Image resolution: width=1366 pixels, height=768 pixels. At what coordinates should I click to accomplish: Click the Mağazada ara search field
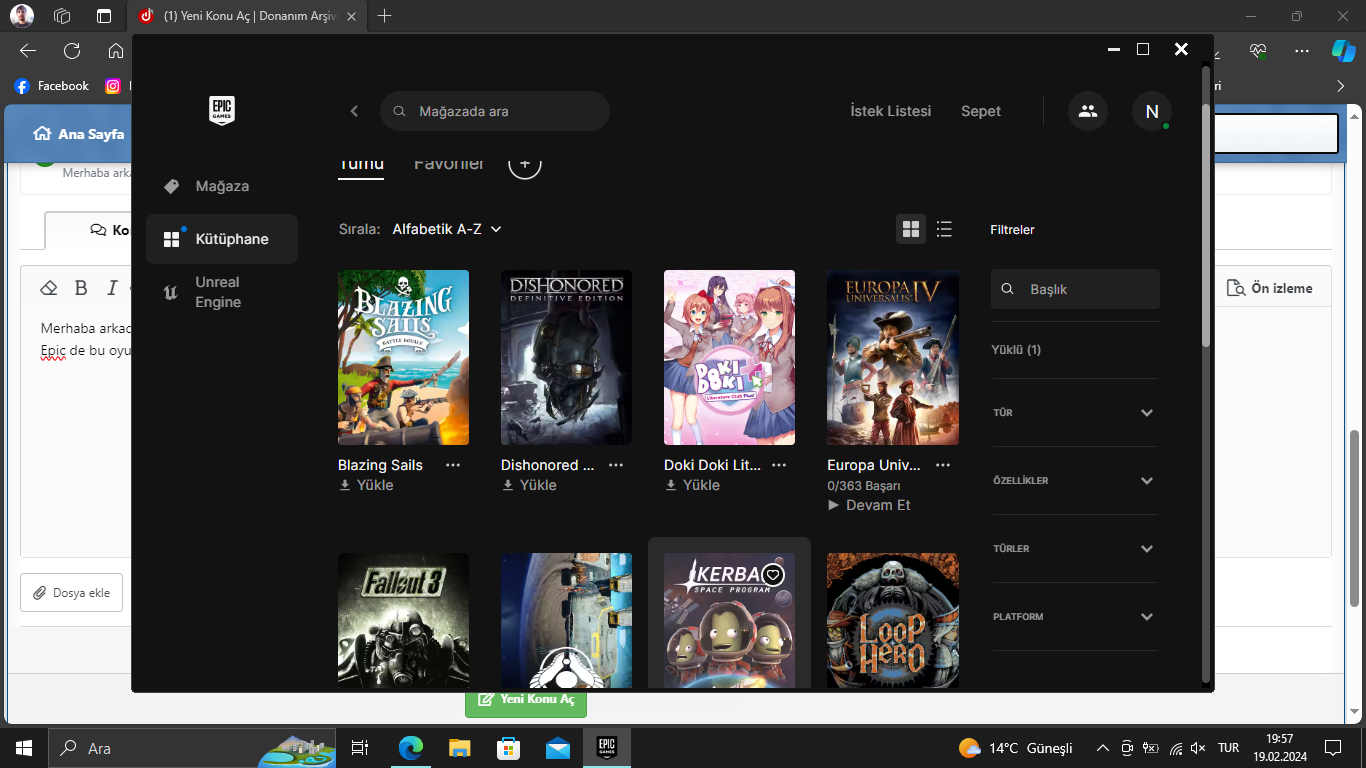click(x=495, y=111)
